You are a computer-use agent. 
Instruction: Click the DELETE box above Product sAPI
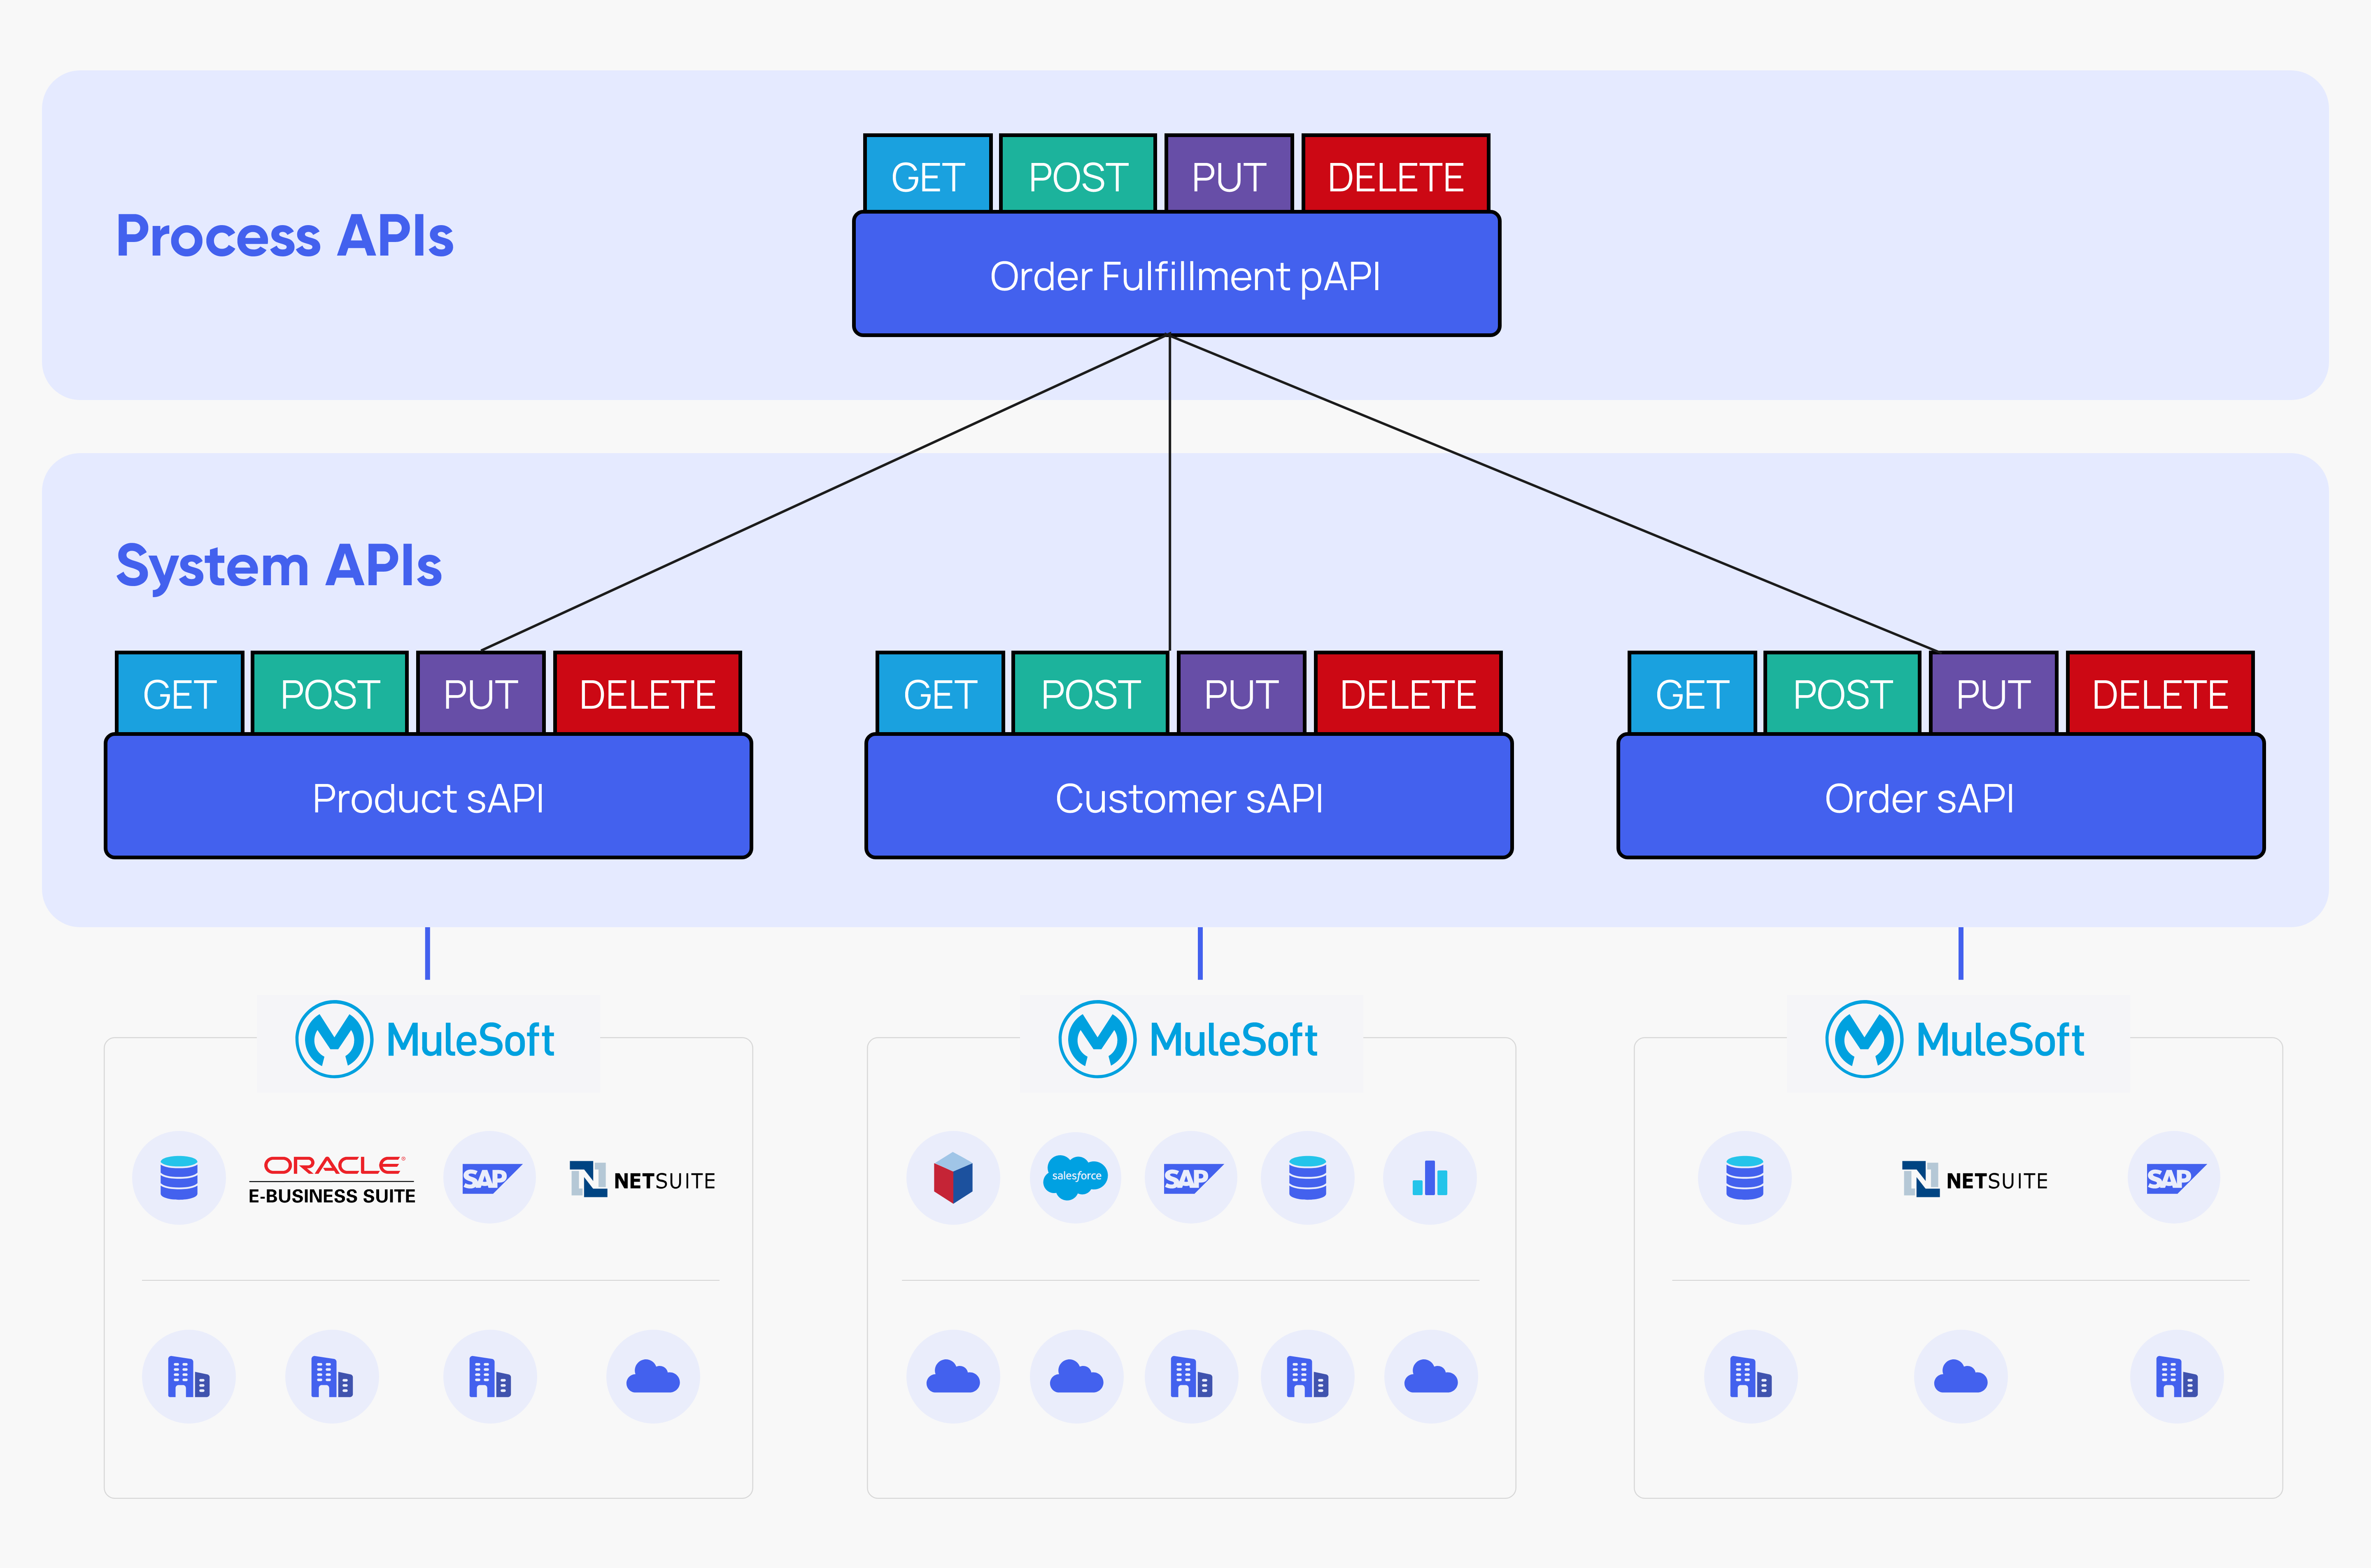pos(648,693)
